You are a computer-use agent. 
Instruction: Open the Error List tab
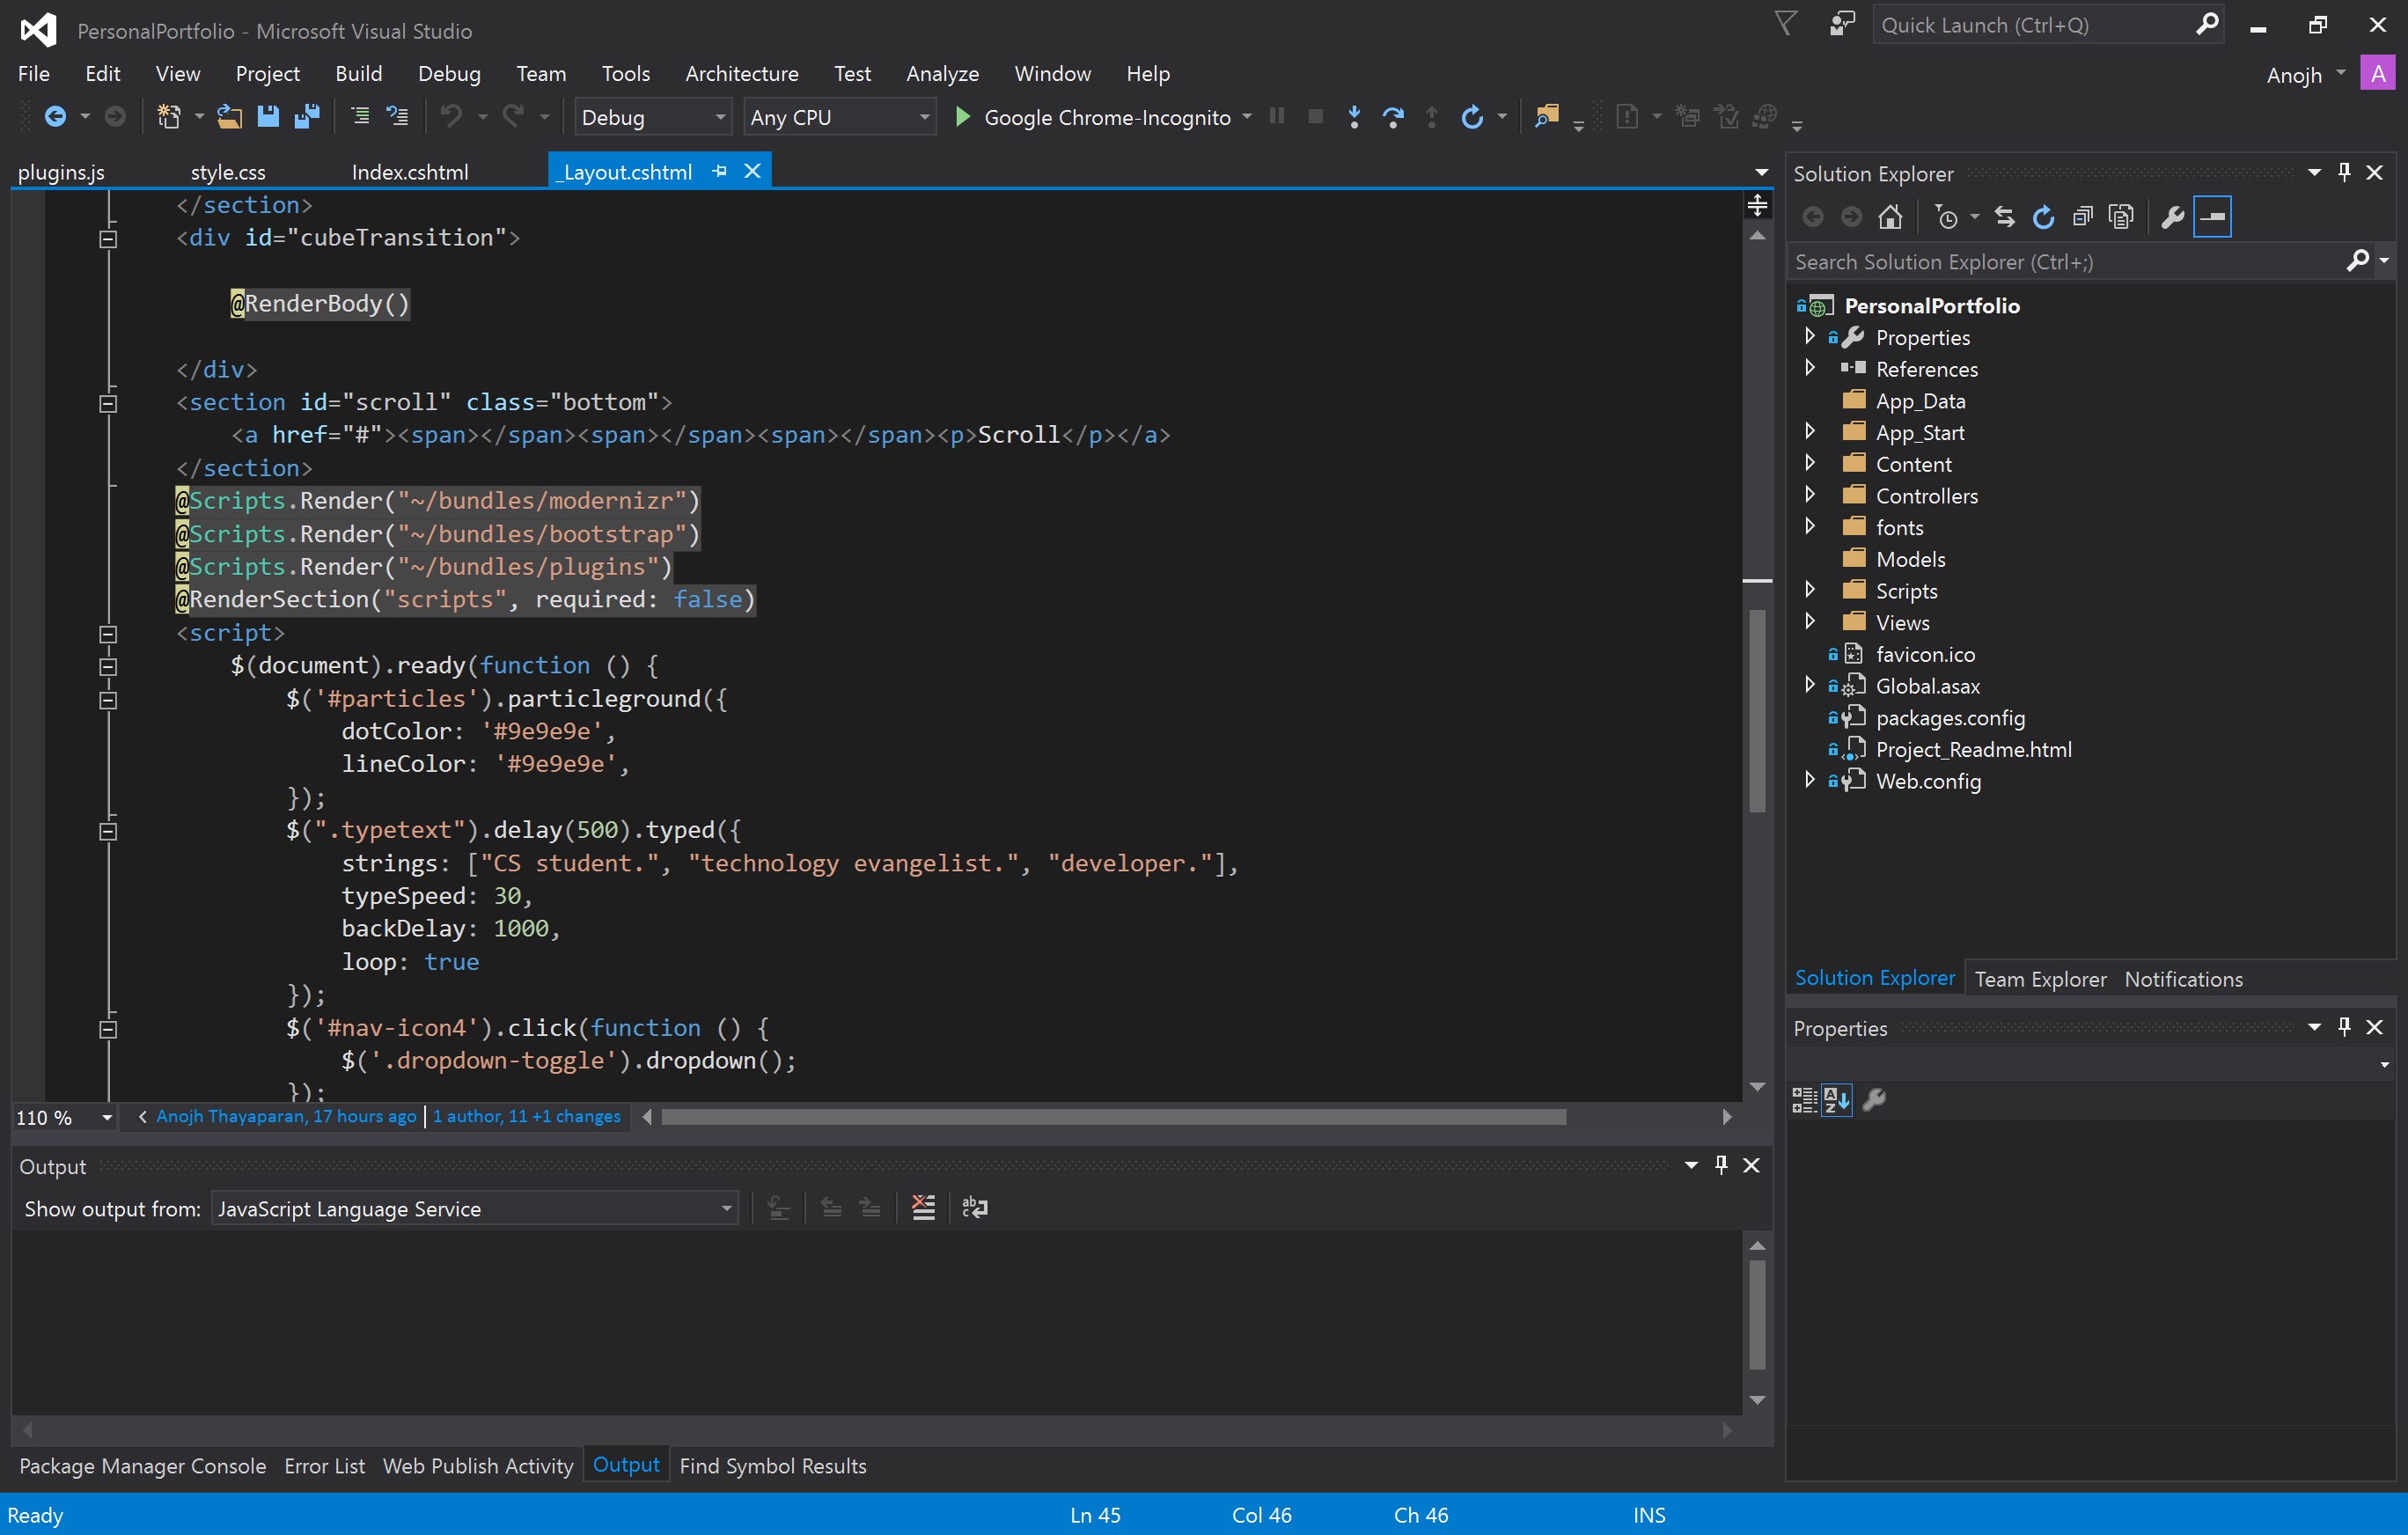324,1466
